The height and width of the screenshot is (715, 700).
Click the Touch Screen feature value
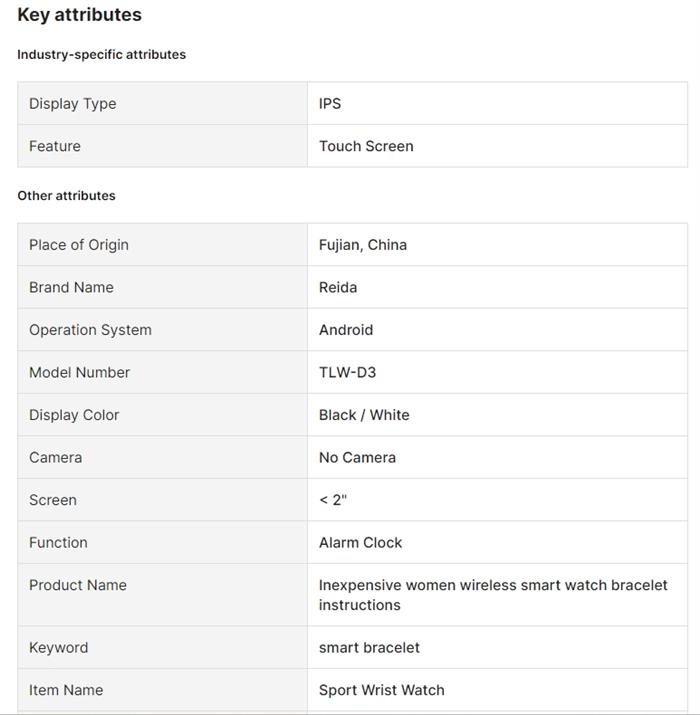pos(366,146)
